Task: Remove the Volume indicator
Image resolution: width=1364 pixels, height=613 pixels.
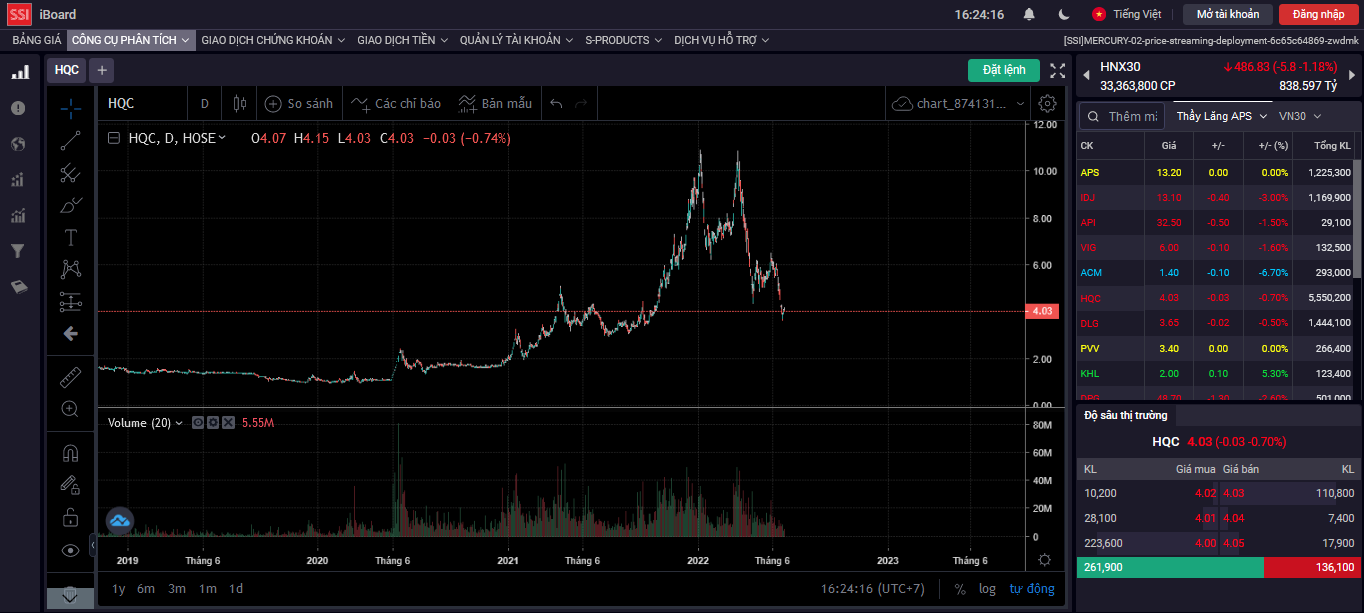Action: click(228, 423)
